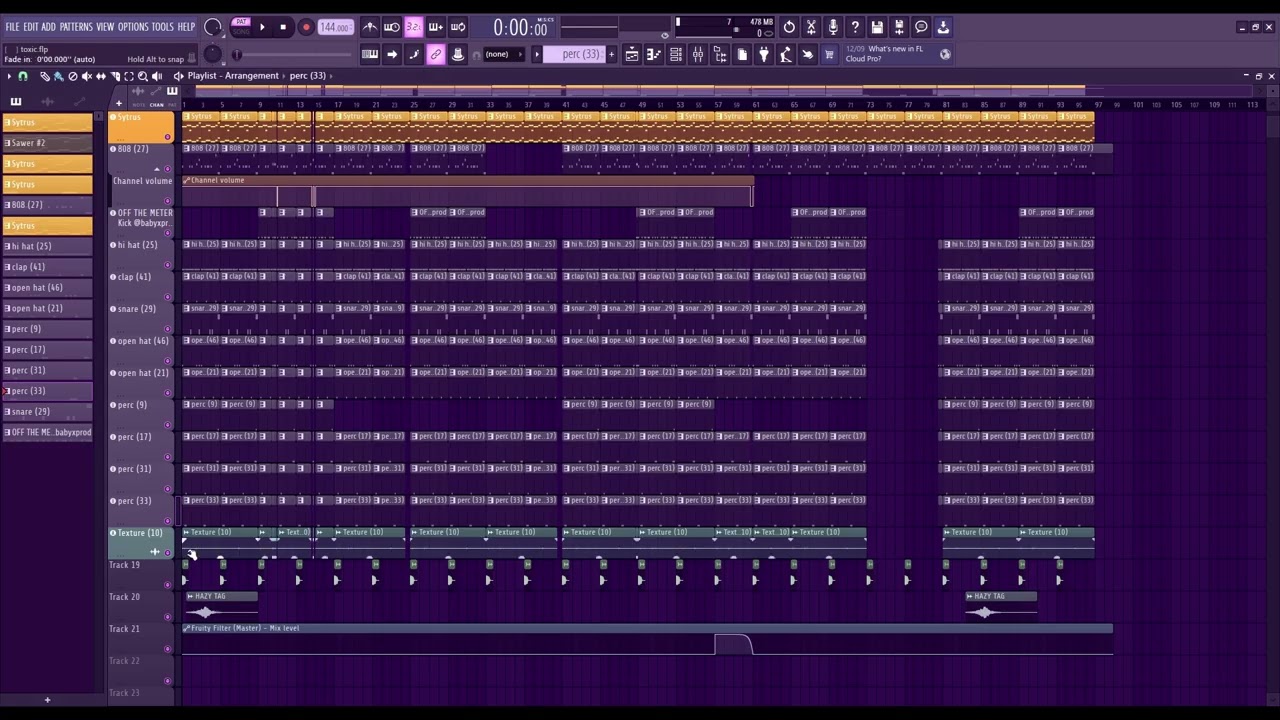This screenshot has height=720, width=1280.
Task: Expand arrow after perc (33) in Playlist title
Action: point(330,76)
